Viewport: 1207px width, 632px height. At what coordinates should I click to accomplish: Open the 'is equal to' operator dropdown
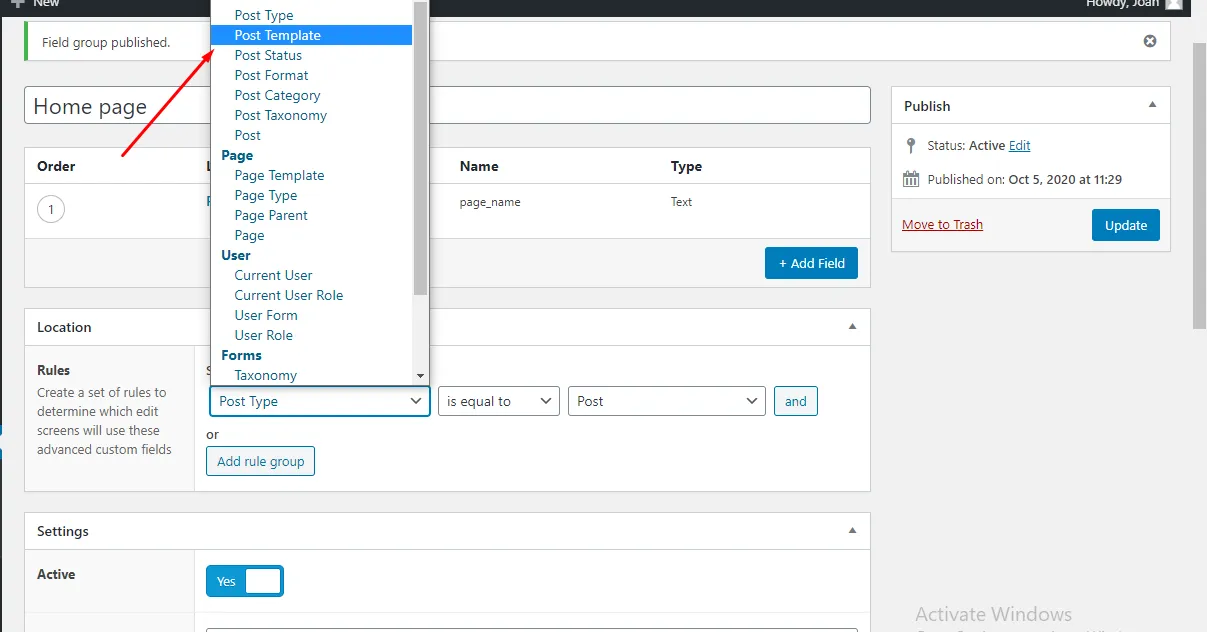(x=498, y=401)
